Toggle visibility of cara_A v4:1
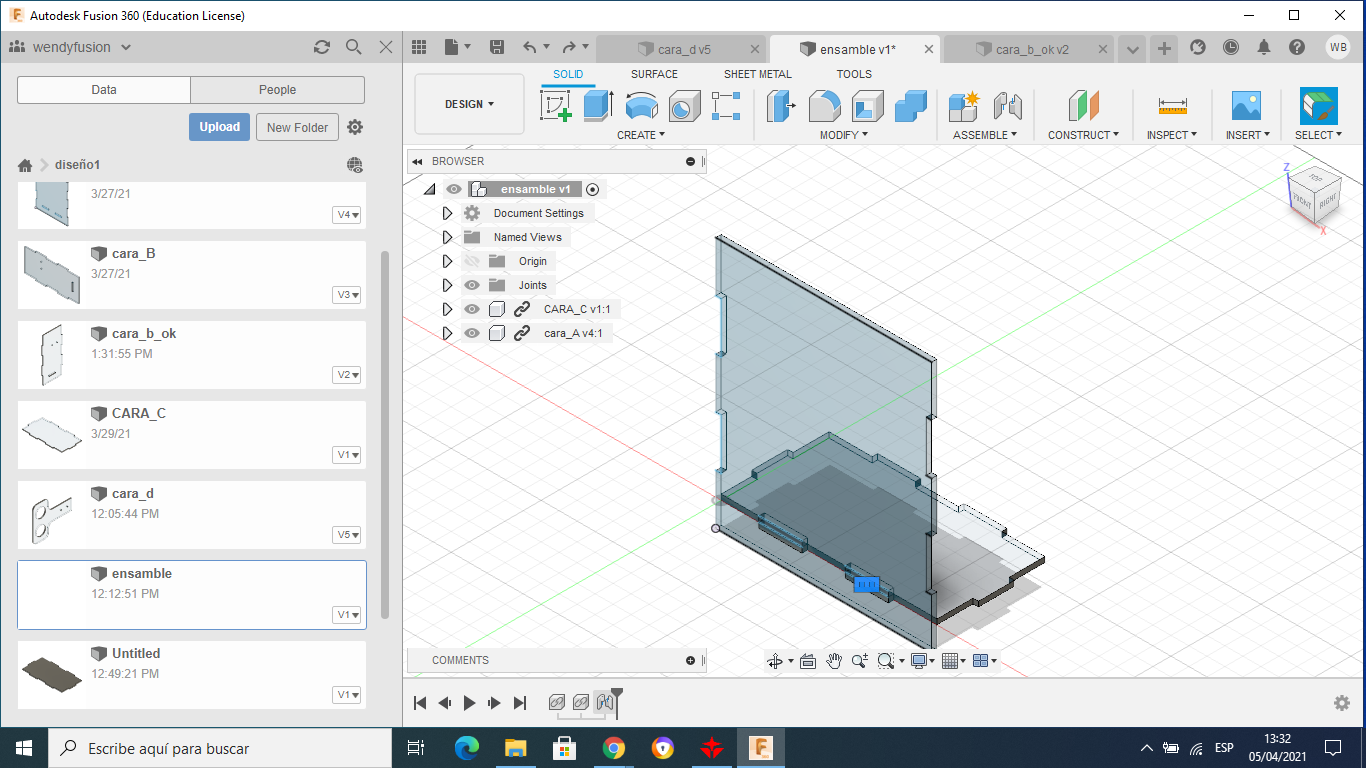 pos(472,333)
